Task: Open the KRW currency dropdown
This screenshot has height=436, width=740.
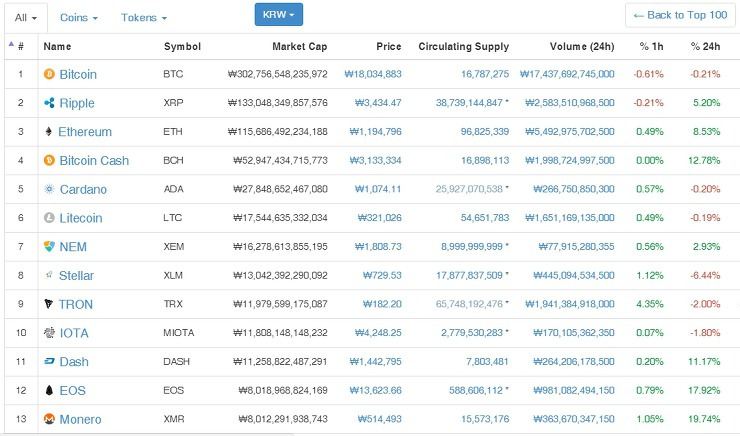Action: tap(278, 15)
